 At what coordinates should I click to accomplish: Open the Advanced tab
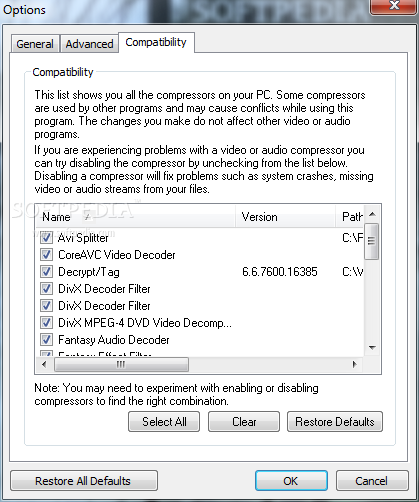[x=89, y=44]
